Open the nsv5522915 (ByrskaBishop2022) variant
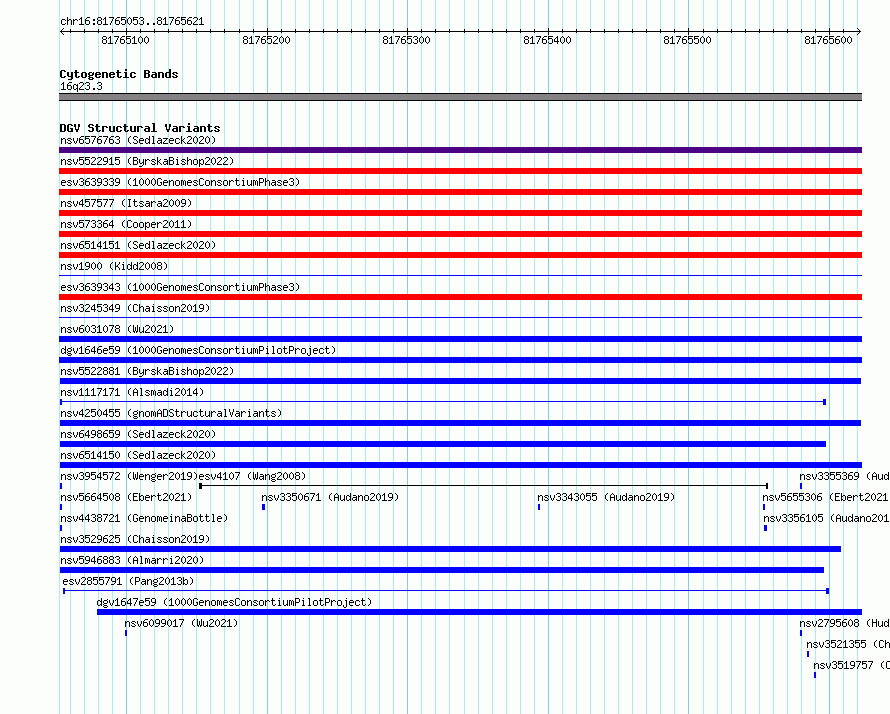Screen dimensions: 890x714 pyautogui.click(x=147, y=161)
